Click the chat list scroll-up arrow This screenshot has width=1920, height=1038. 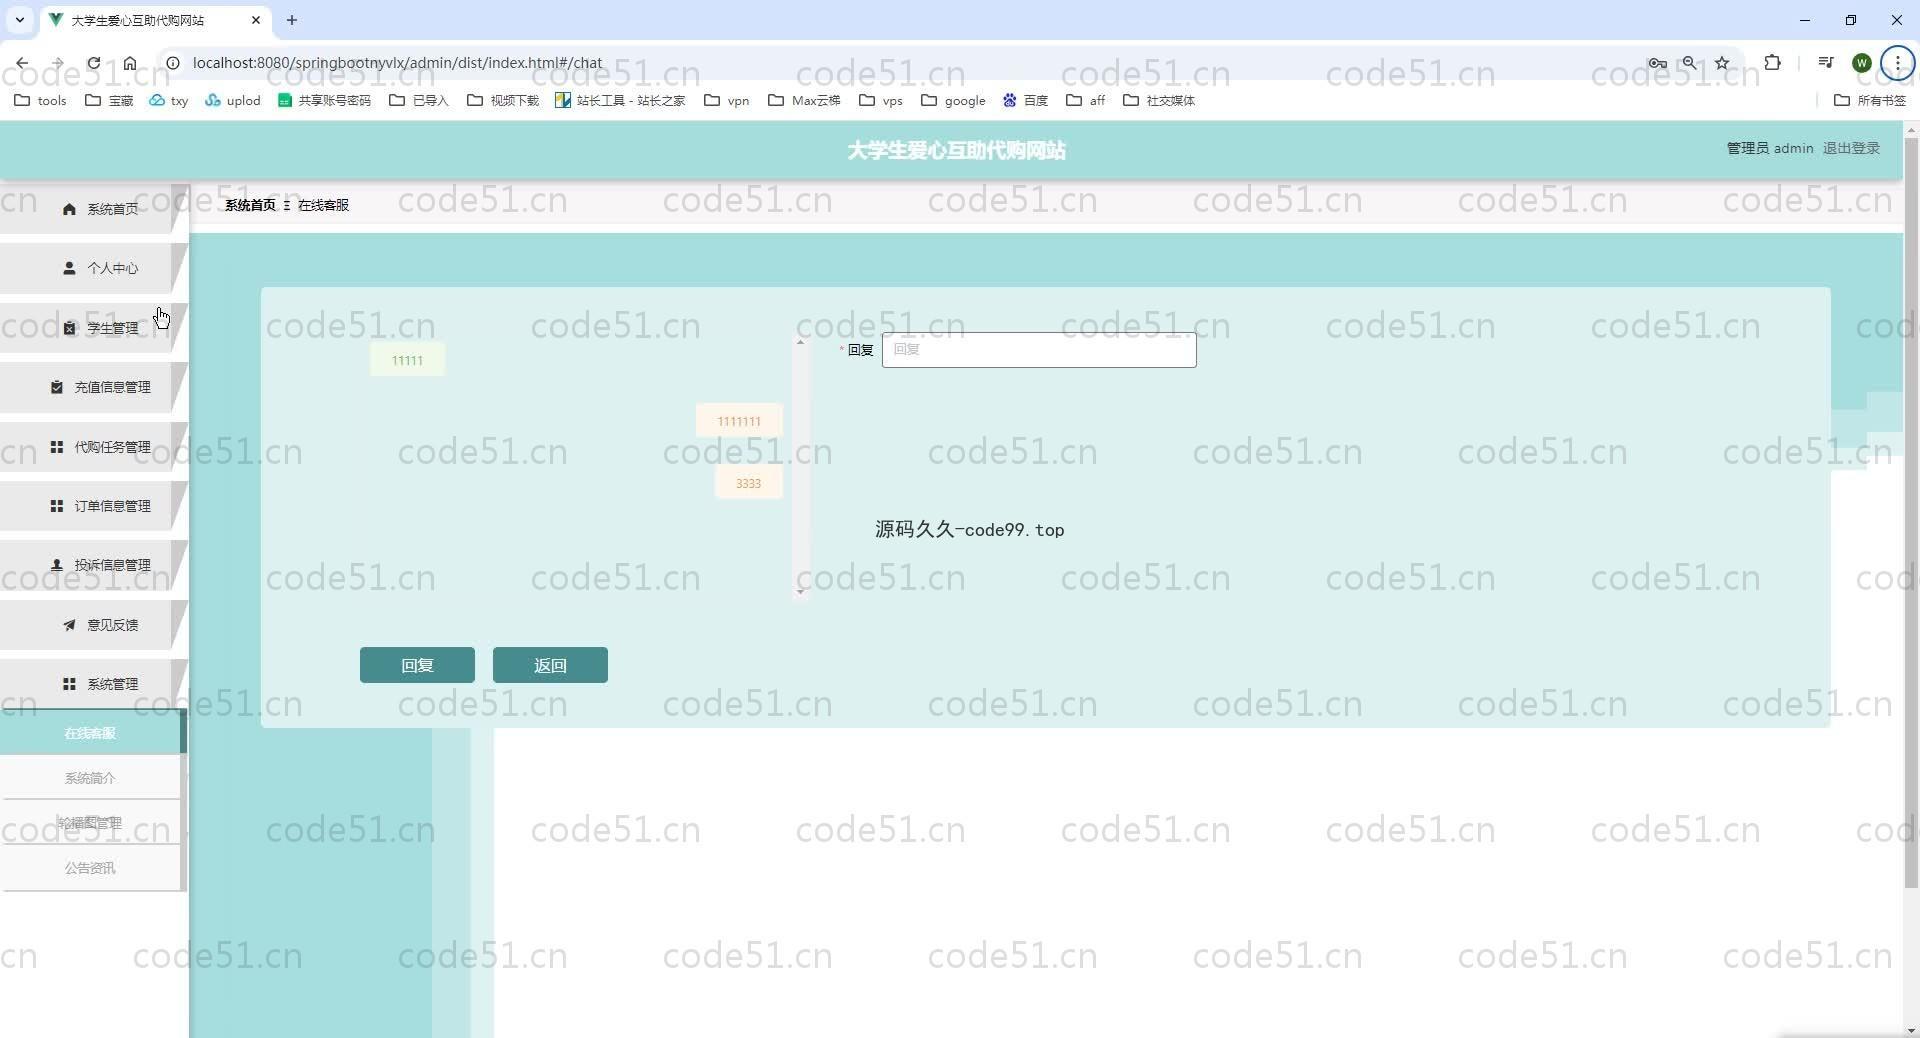(x=800, y=342)
